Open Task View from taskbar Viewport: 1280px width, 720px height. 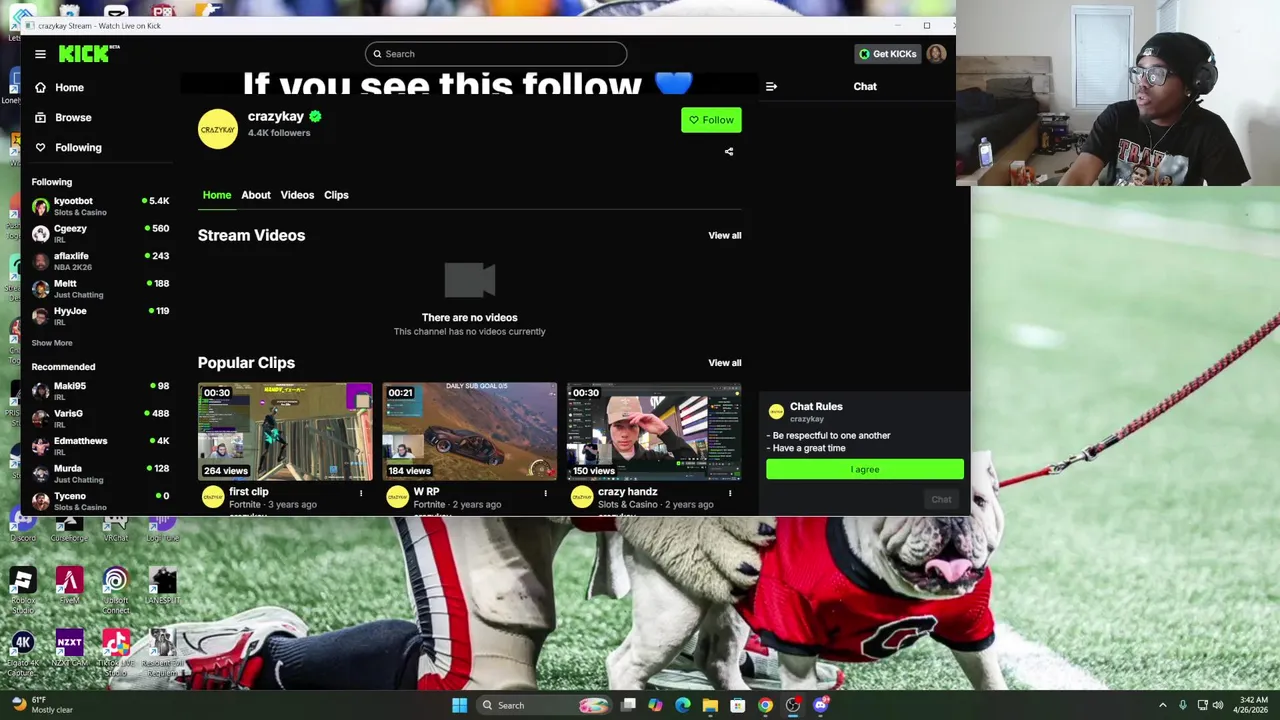(629, 706)
